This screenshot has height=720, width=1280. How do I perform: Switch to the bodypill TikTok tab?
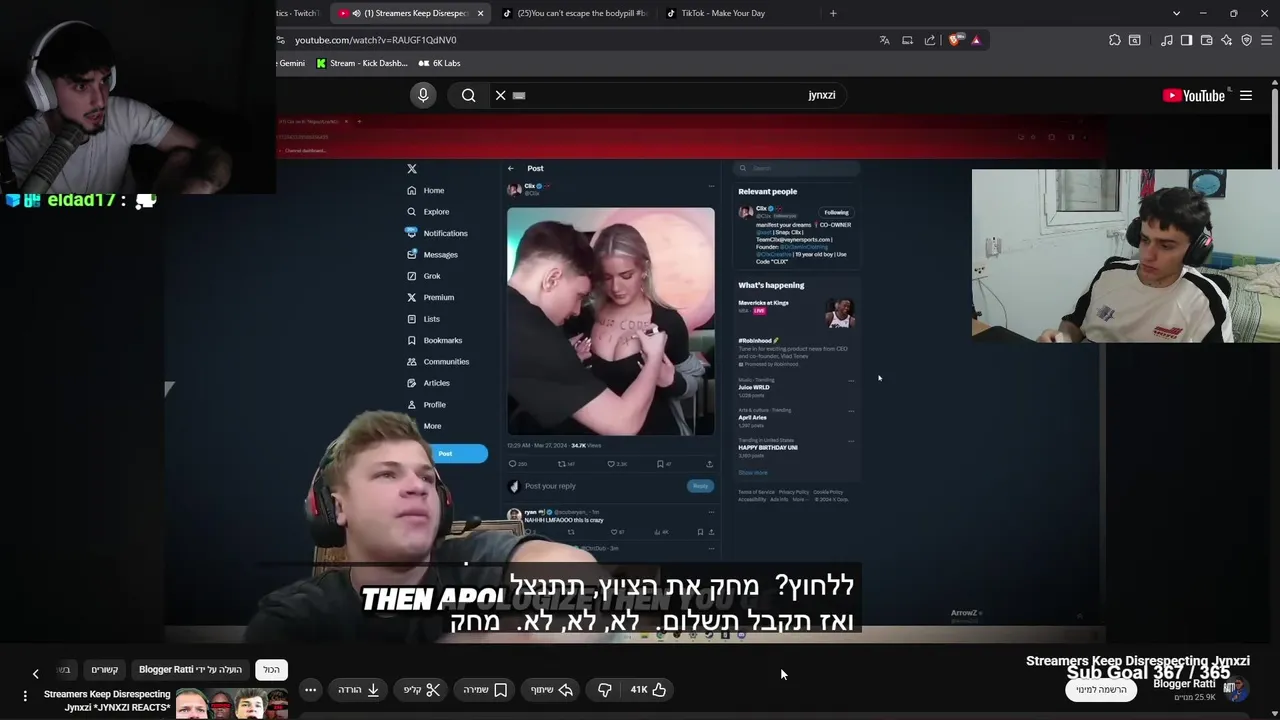click(x=575, y=13)
